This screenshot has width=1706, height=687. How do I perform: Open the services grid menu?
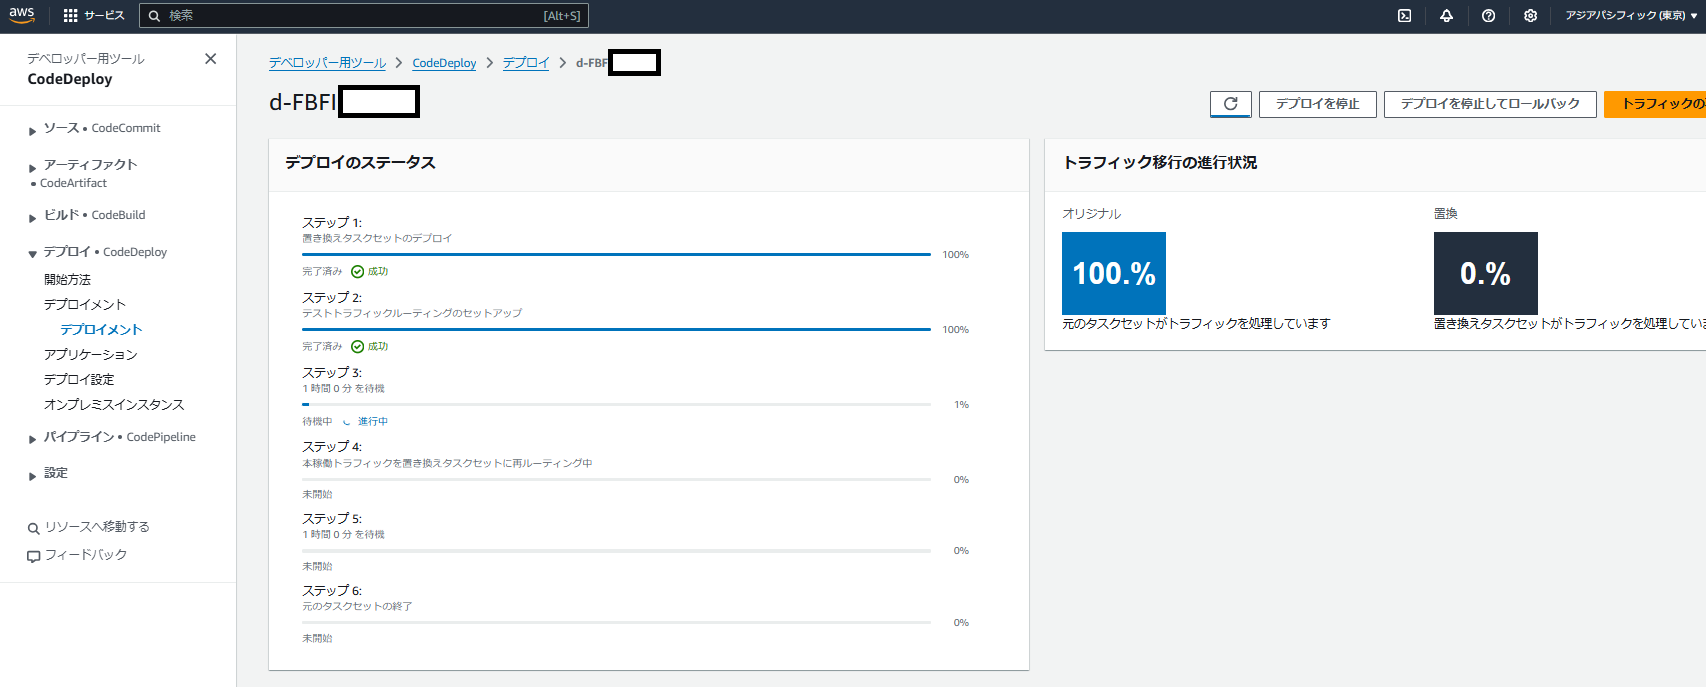[94, 16]
